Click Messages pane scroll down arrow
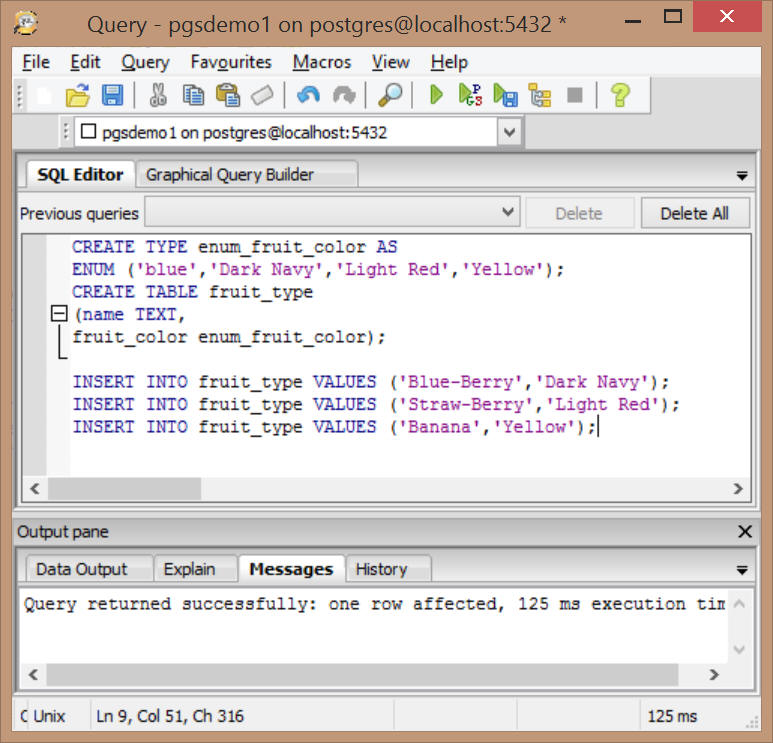773x743 pixels. click(x=739, y=649)
